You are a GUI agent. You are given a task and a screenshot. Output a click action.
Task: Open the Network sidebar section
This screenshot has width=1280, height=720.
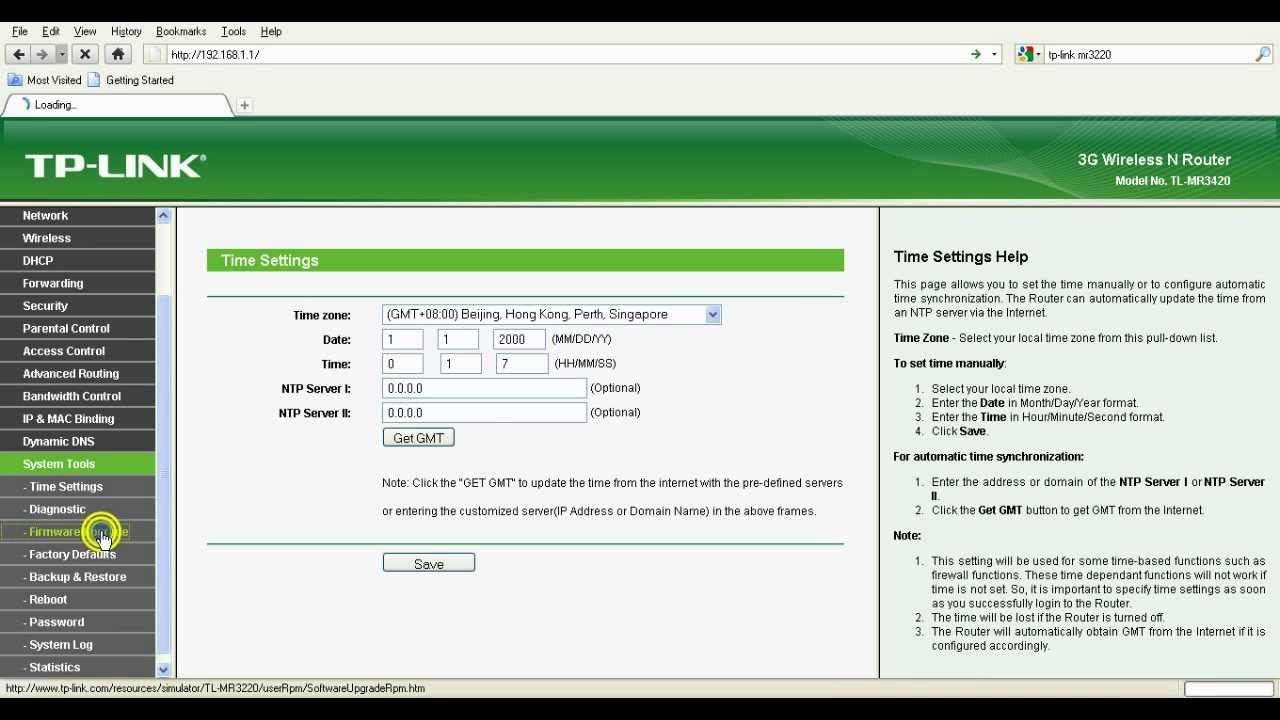point(77,215)
